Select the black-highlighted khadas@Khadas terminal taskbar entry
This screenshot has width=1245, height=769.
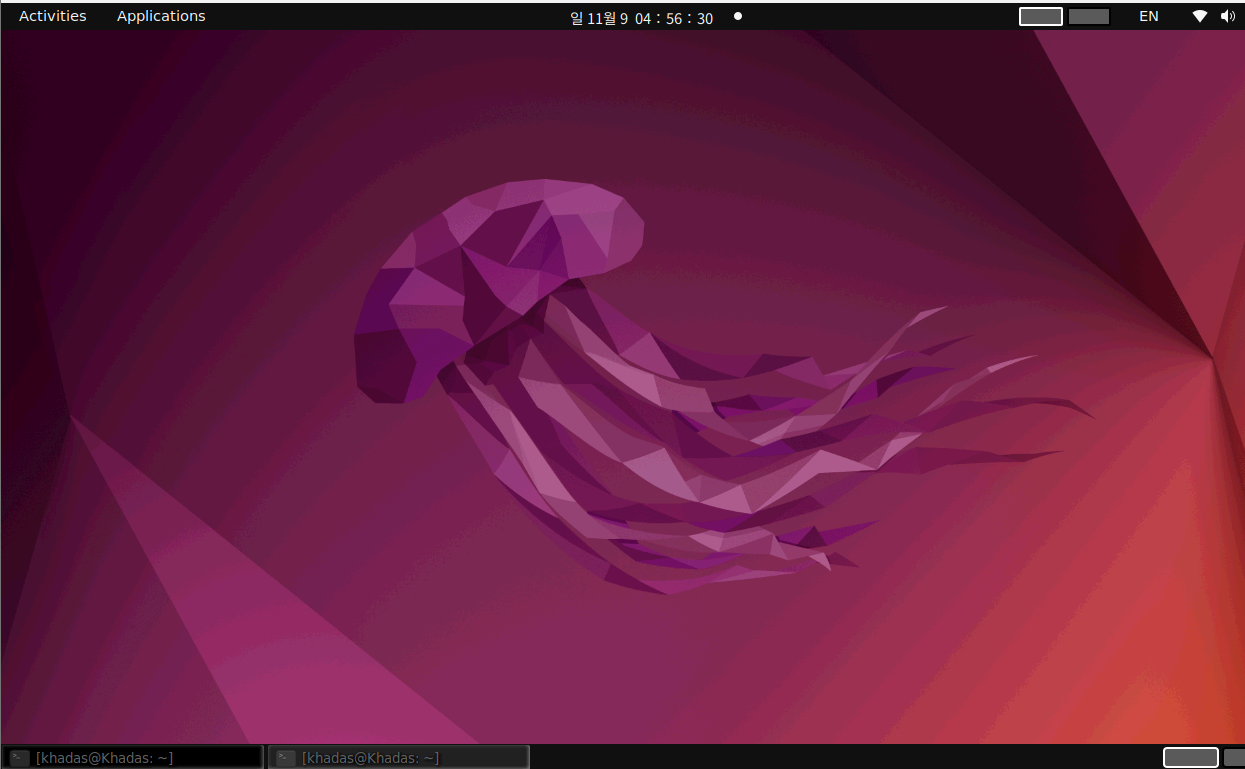[132, 758]
